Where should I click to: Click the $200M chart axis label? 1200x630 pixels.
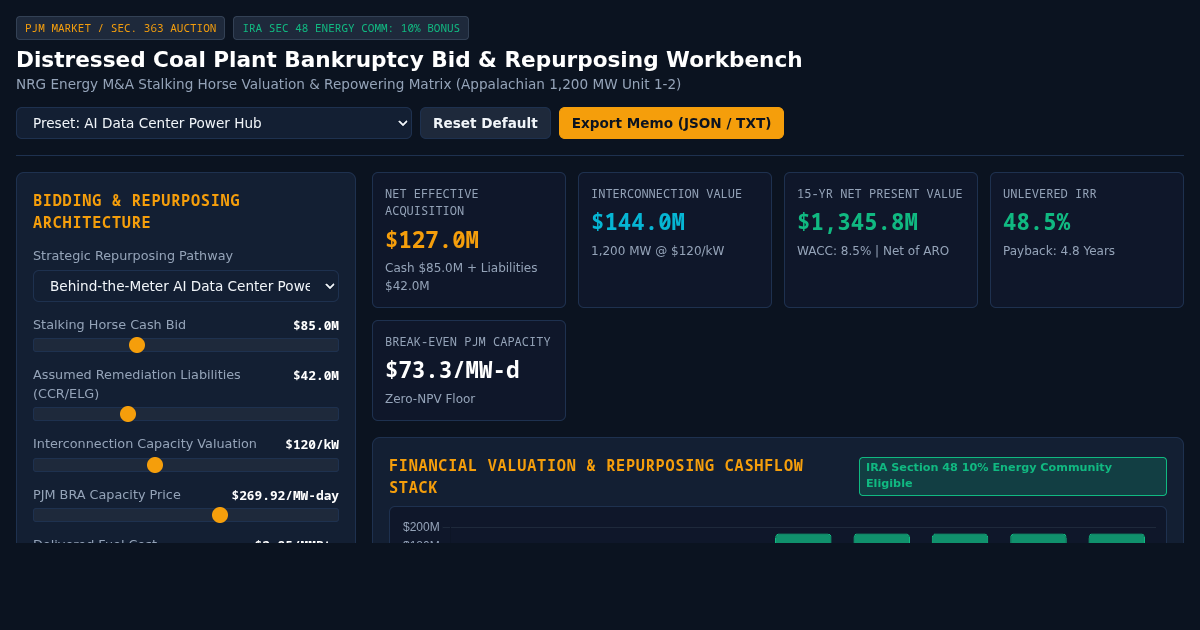coord(421,527)
